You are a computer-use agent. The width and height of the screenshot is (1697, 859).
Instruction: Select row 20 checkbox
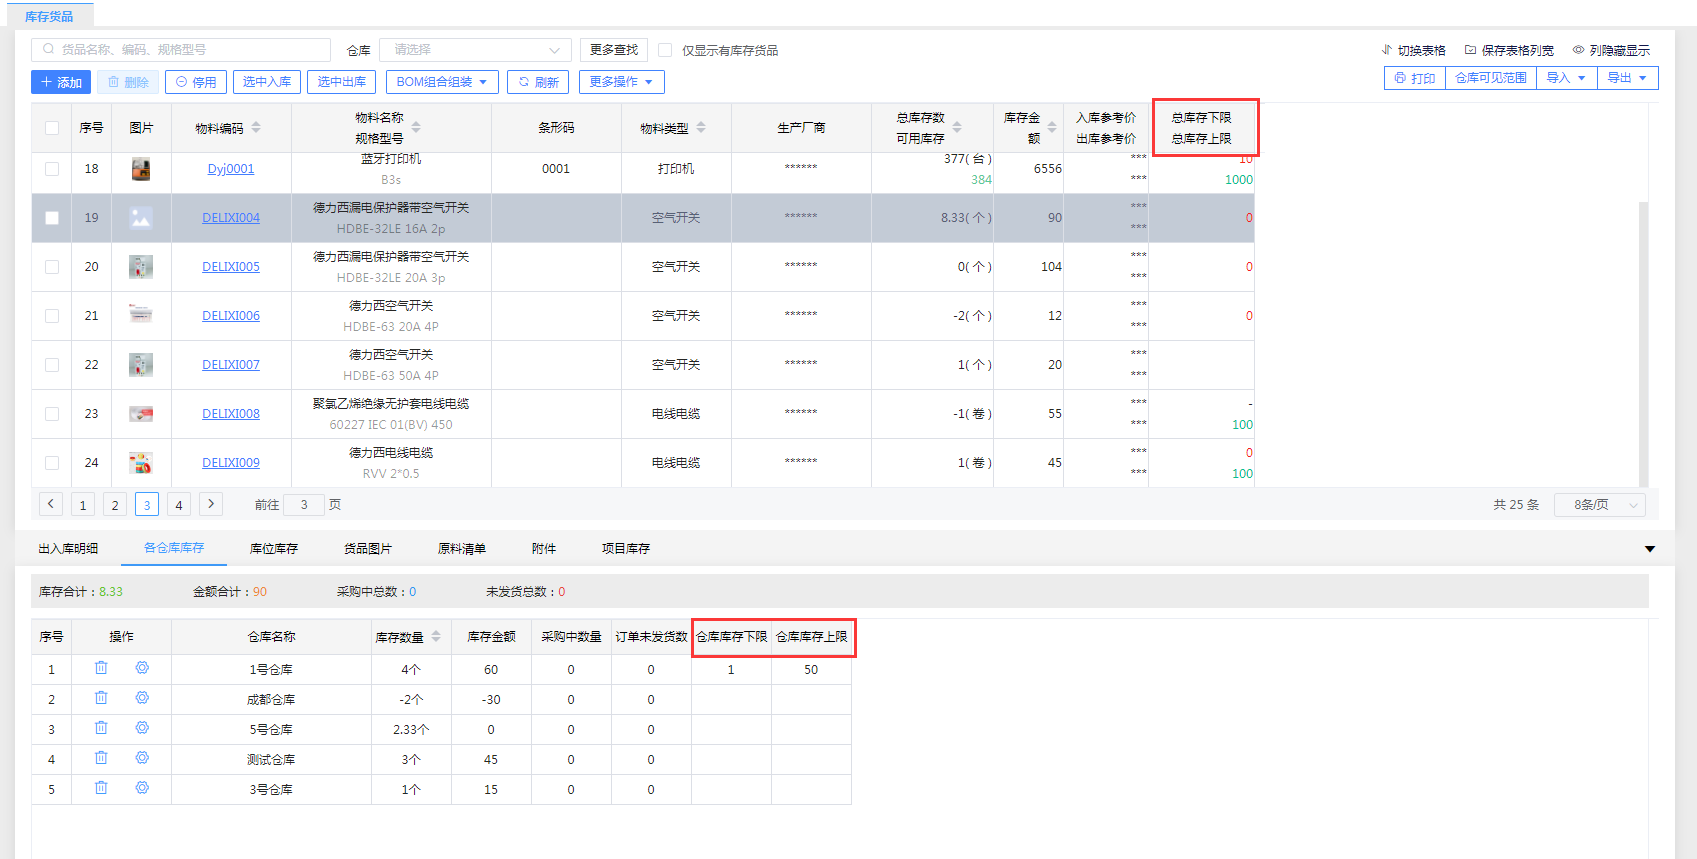(x=52, y=267)
